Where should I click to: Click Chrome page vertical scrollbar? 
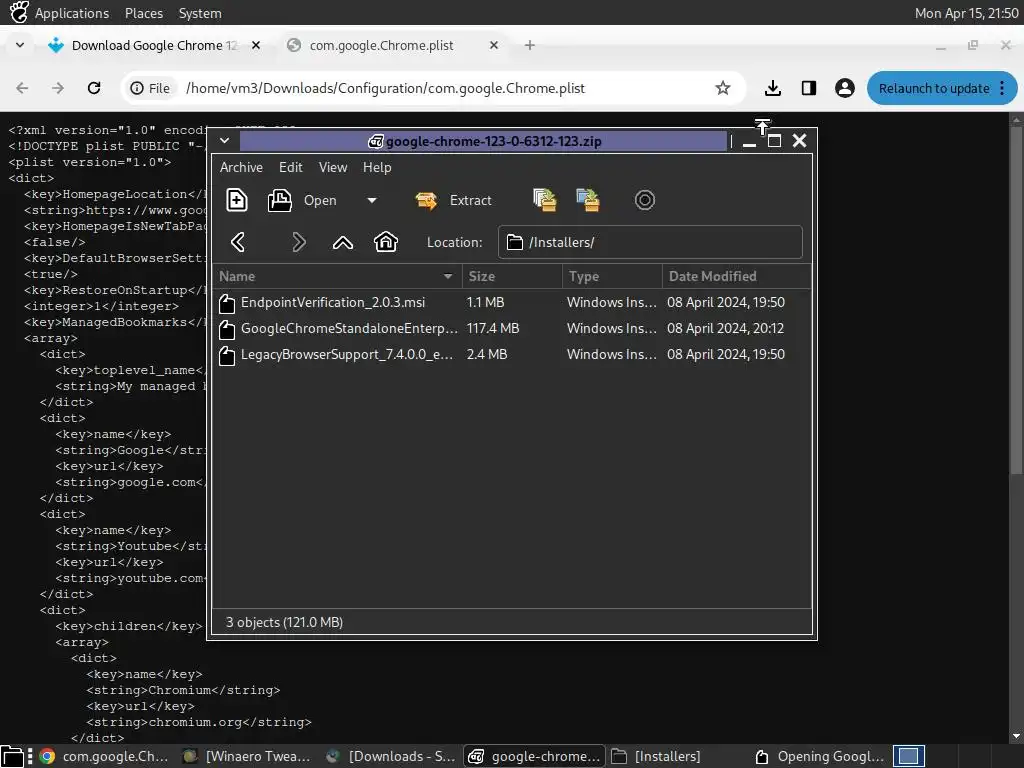pos(1016,300)
